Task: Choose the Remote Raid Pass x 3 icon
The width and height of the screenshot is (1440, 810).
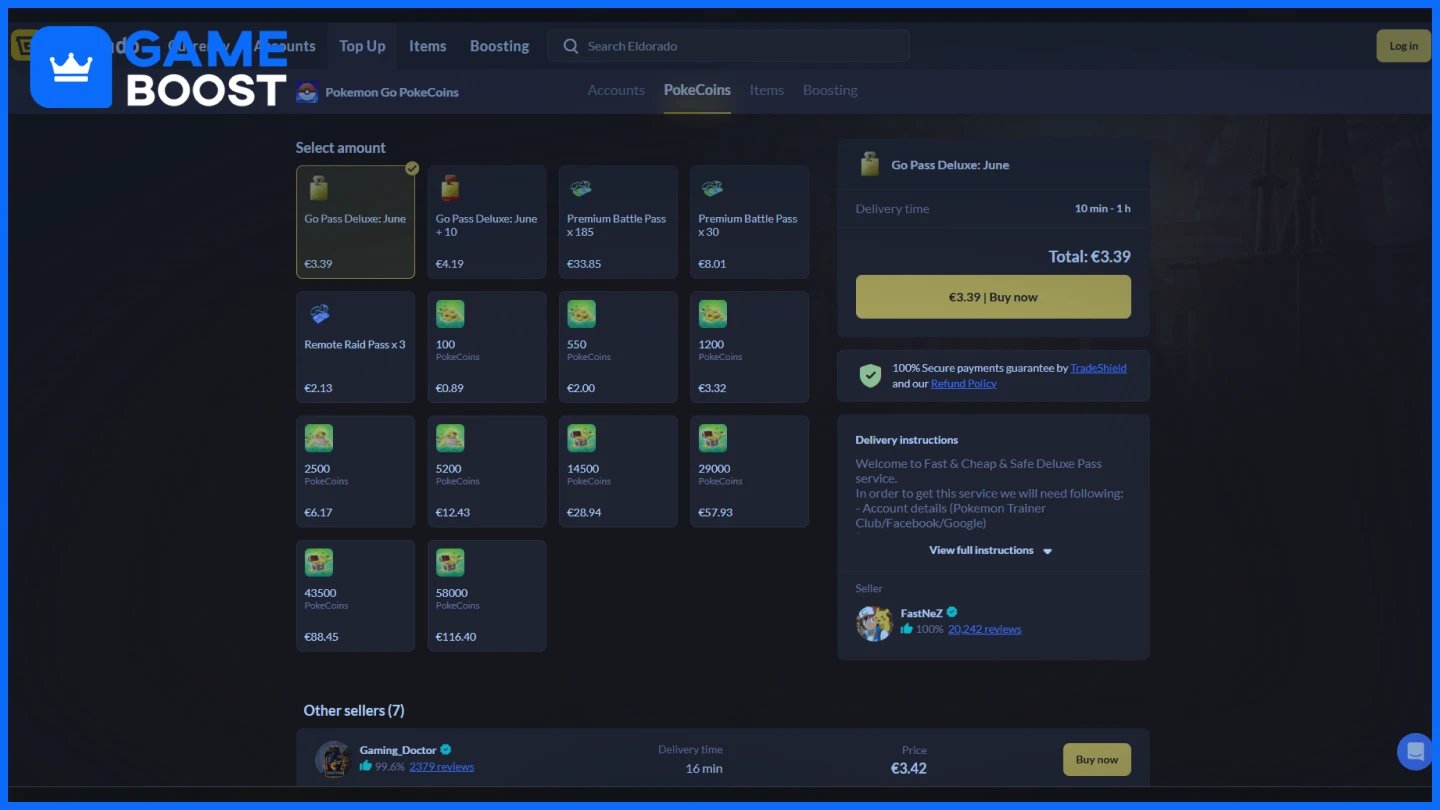Action: pos(319,314)
